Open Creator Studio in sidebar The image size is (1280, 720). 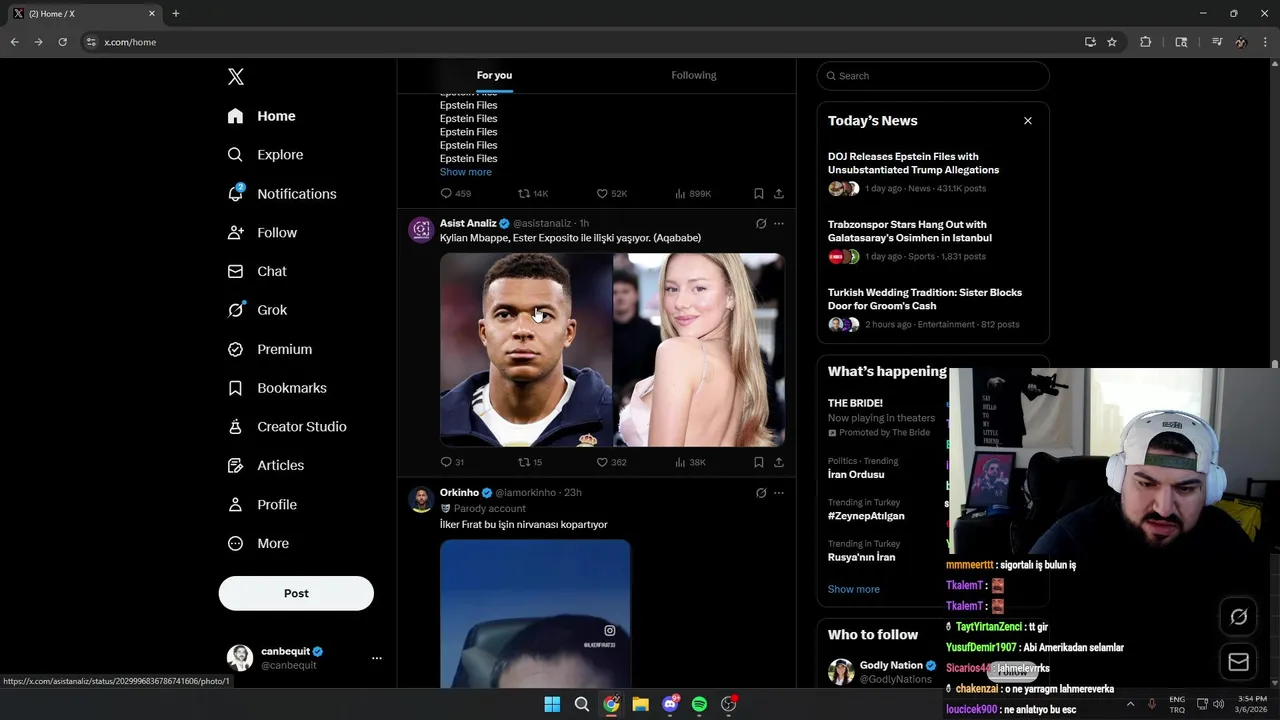coord(287,427)
